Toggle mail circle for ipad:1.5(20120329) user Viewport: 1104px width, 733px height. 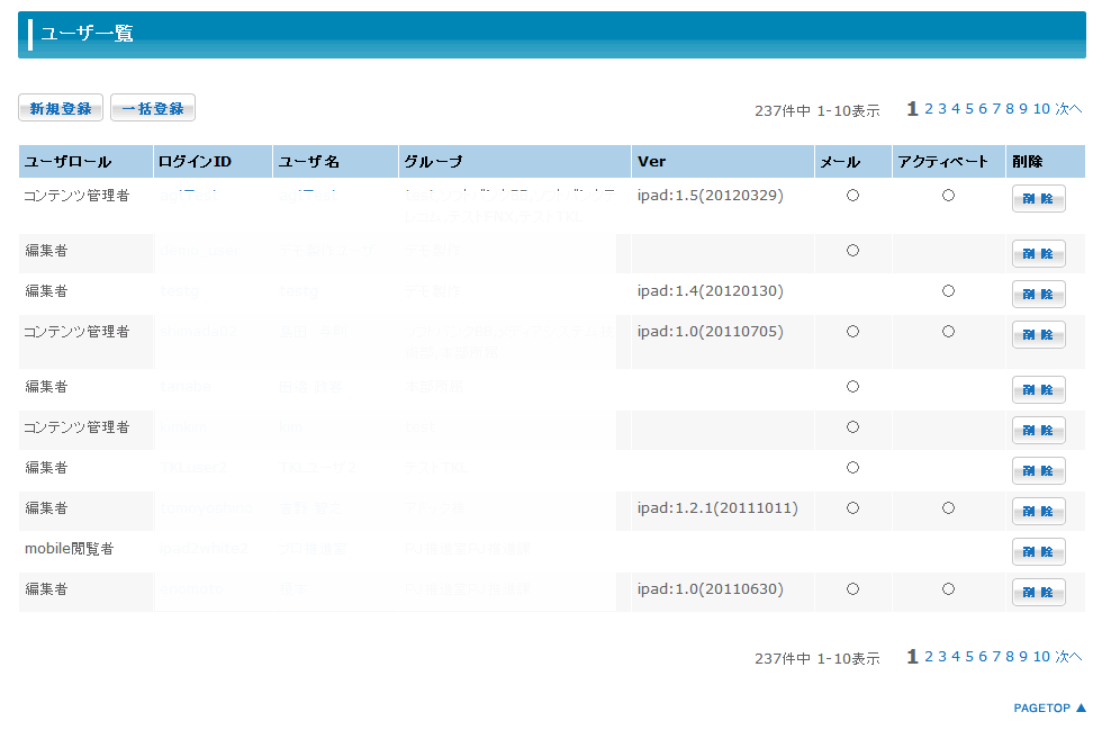853,196
